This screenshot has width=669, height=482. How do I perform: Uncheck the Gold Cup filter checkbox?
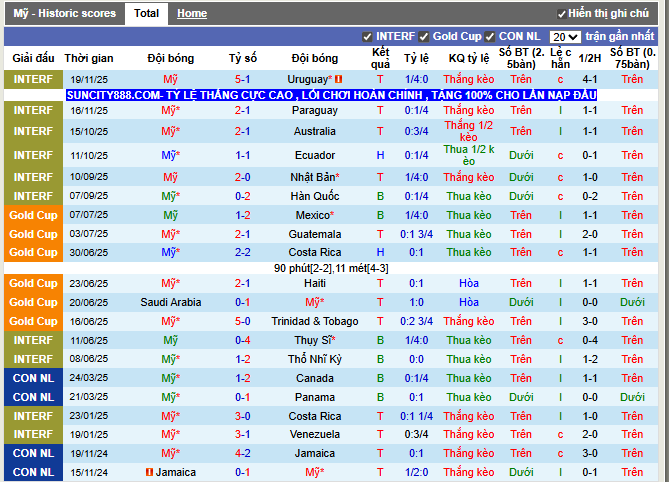[x=424, y=37]
